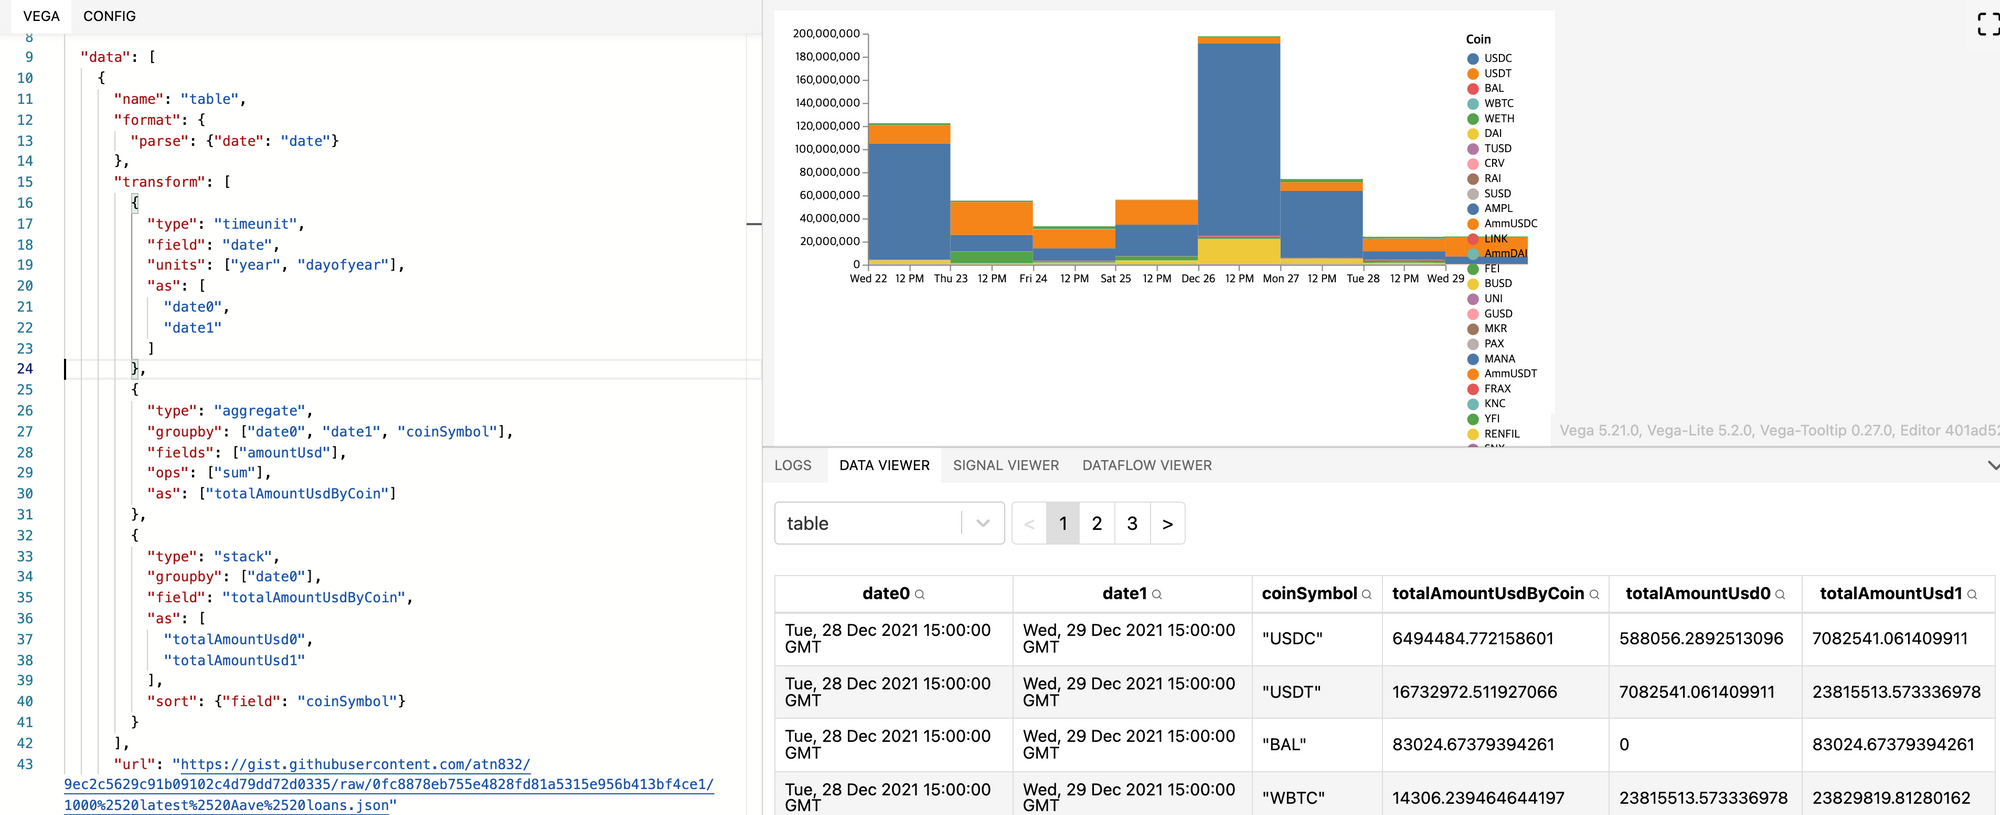Select page 3 in the data pagination

(x=1132, y=524)
